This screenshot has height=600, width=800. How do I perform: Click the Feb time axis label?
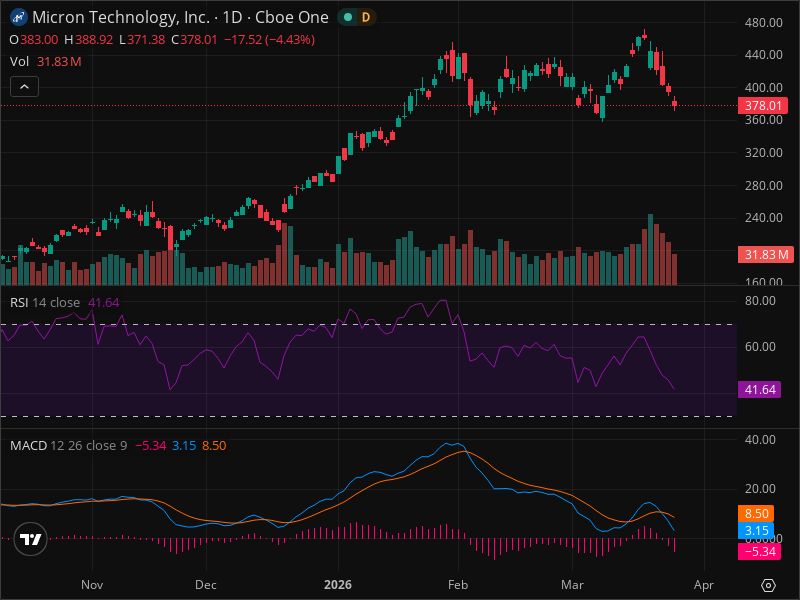pos(458,585)
